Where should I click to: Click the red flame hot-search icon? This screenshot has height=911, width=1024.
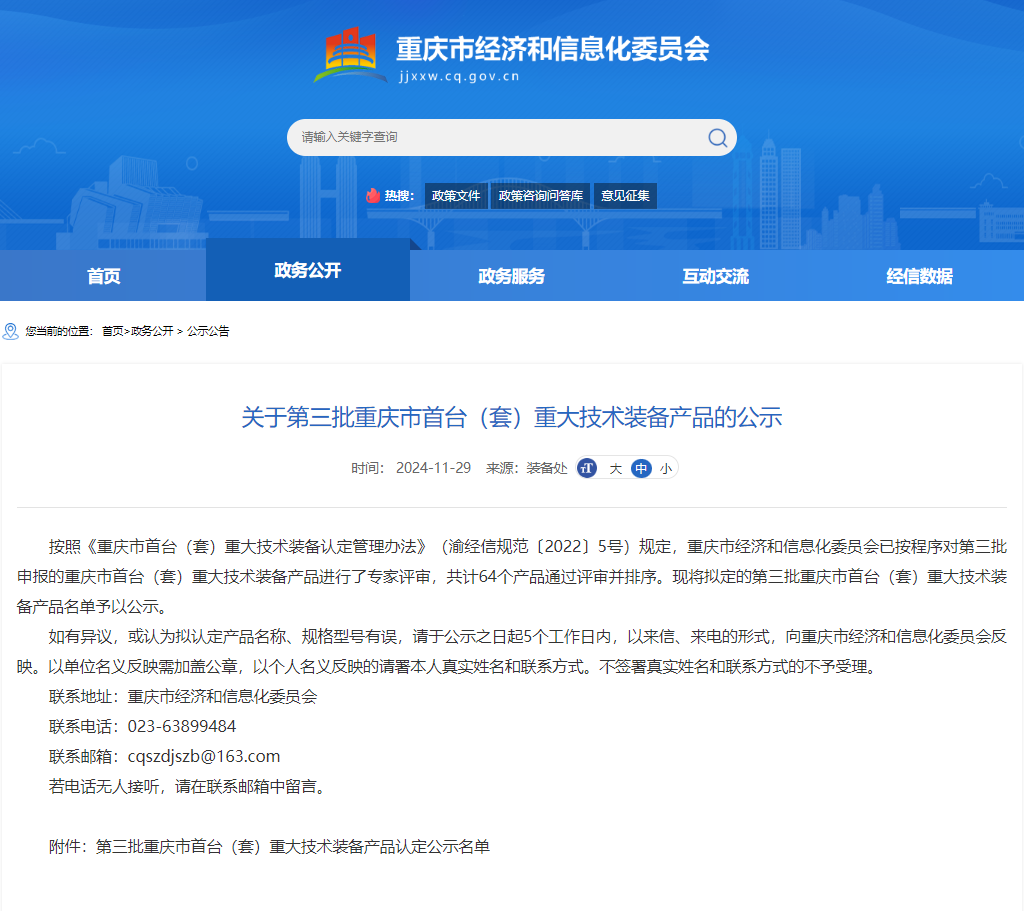tap(373, 196)
